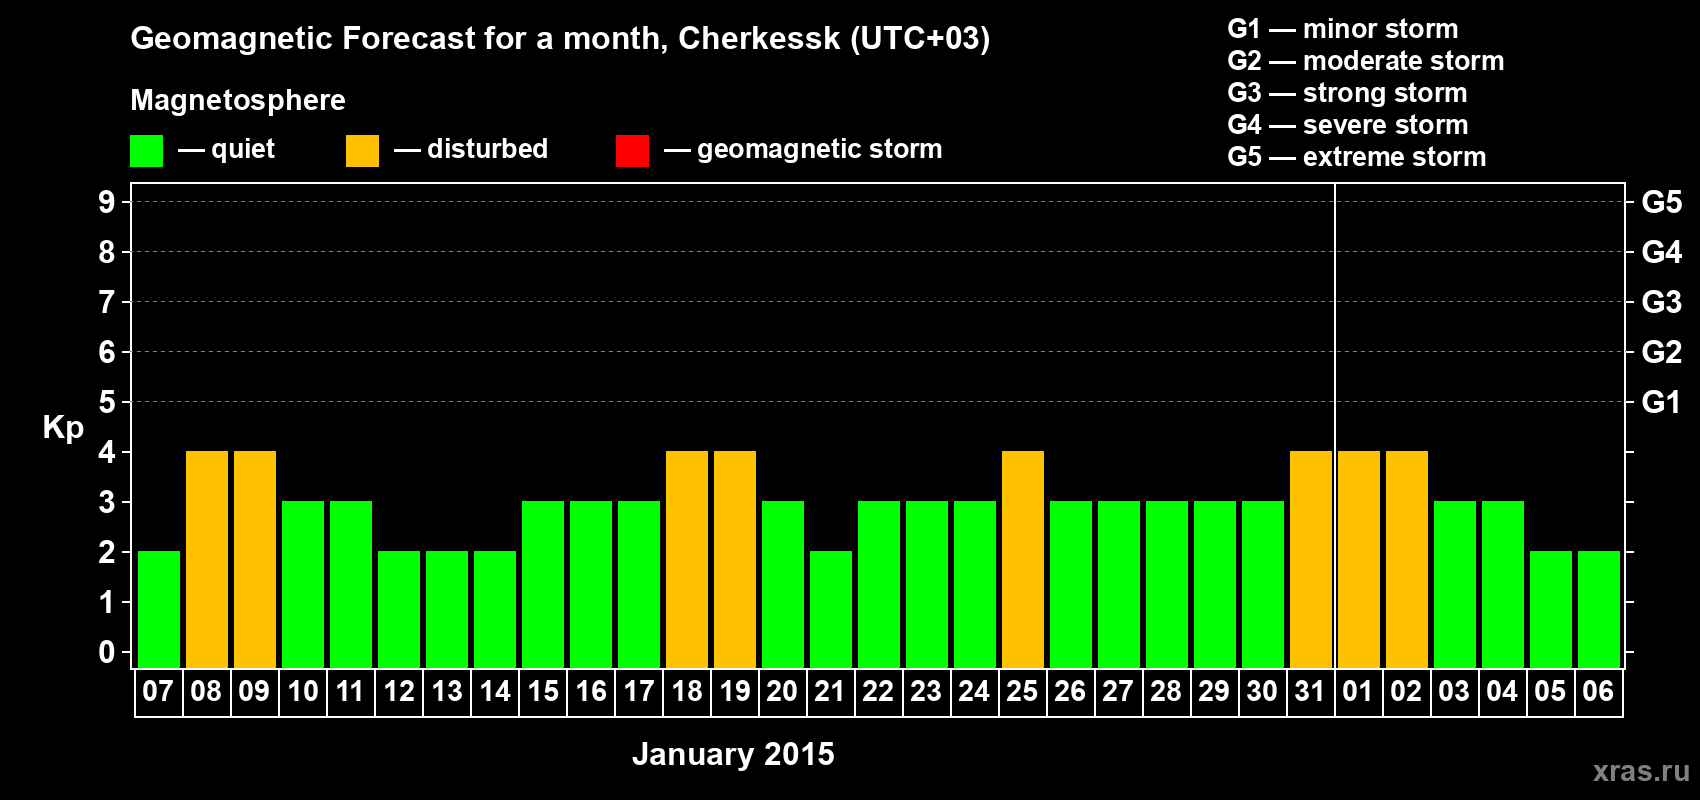Click the Kp axis value 0
Viewport: 1700px width, 800px height.
[107, 652]
